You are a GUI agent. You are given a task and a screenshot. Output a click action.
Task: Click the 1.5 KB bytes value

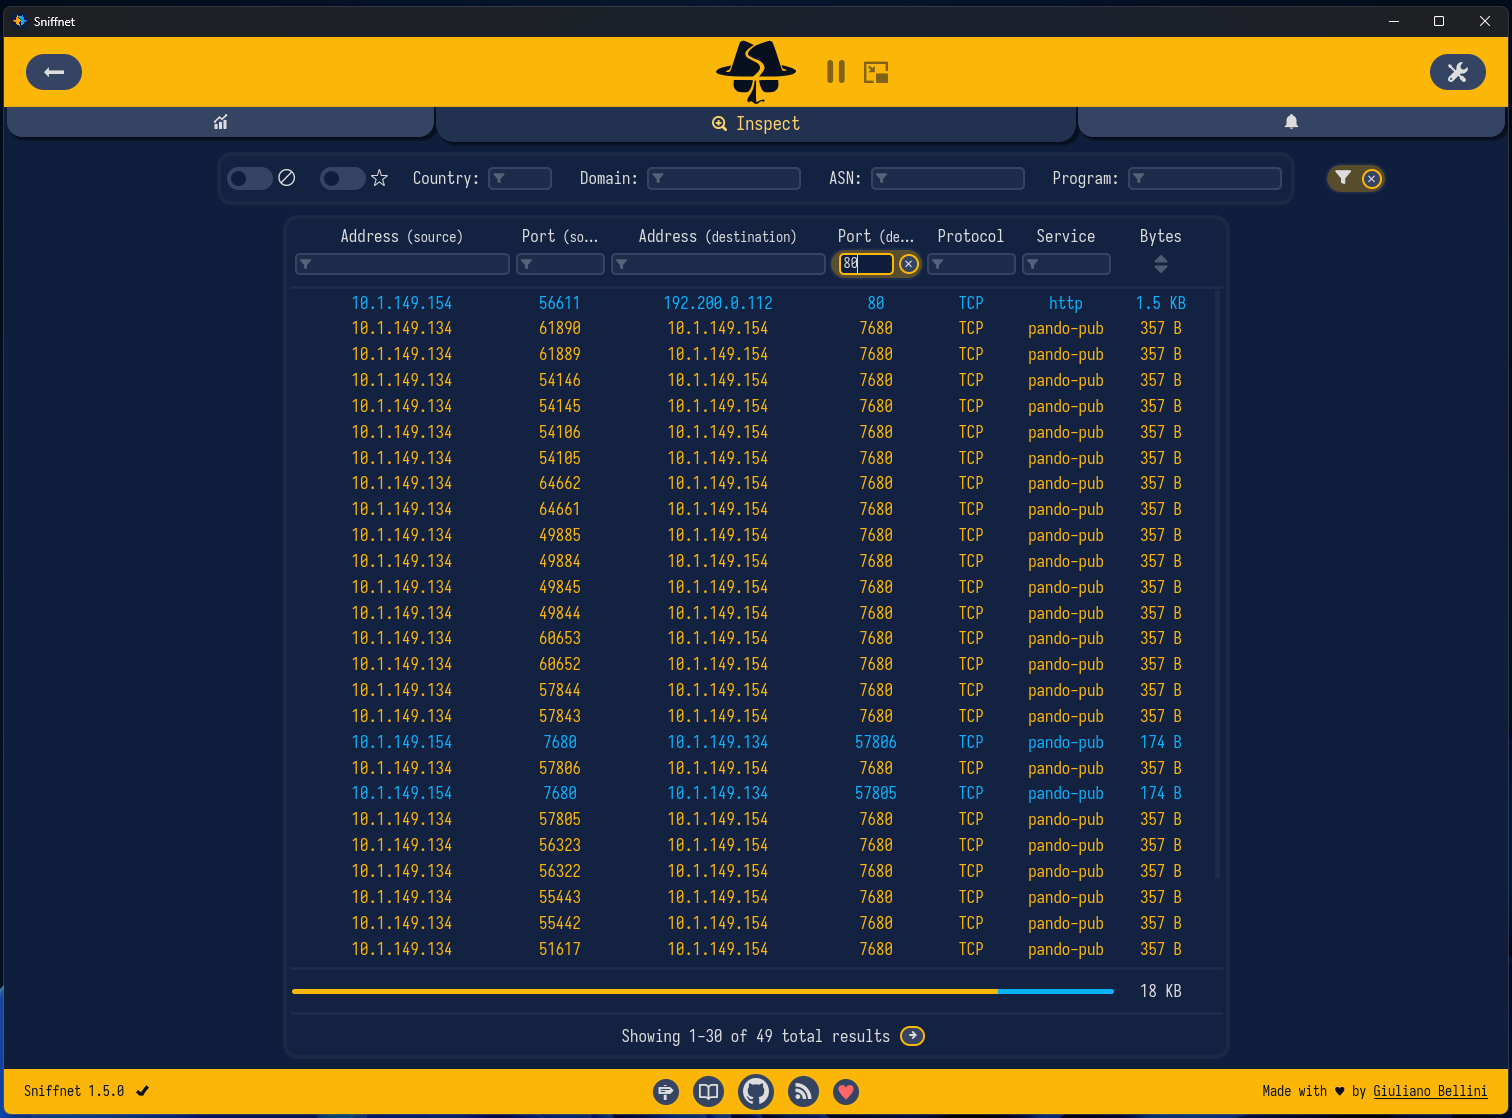[1161, 303]
